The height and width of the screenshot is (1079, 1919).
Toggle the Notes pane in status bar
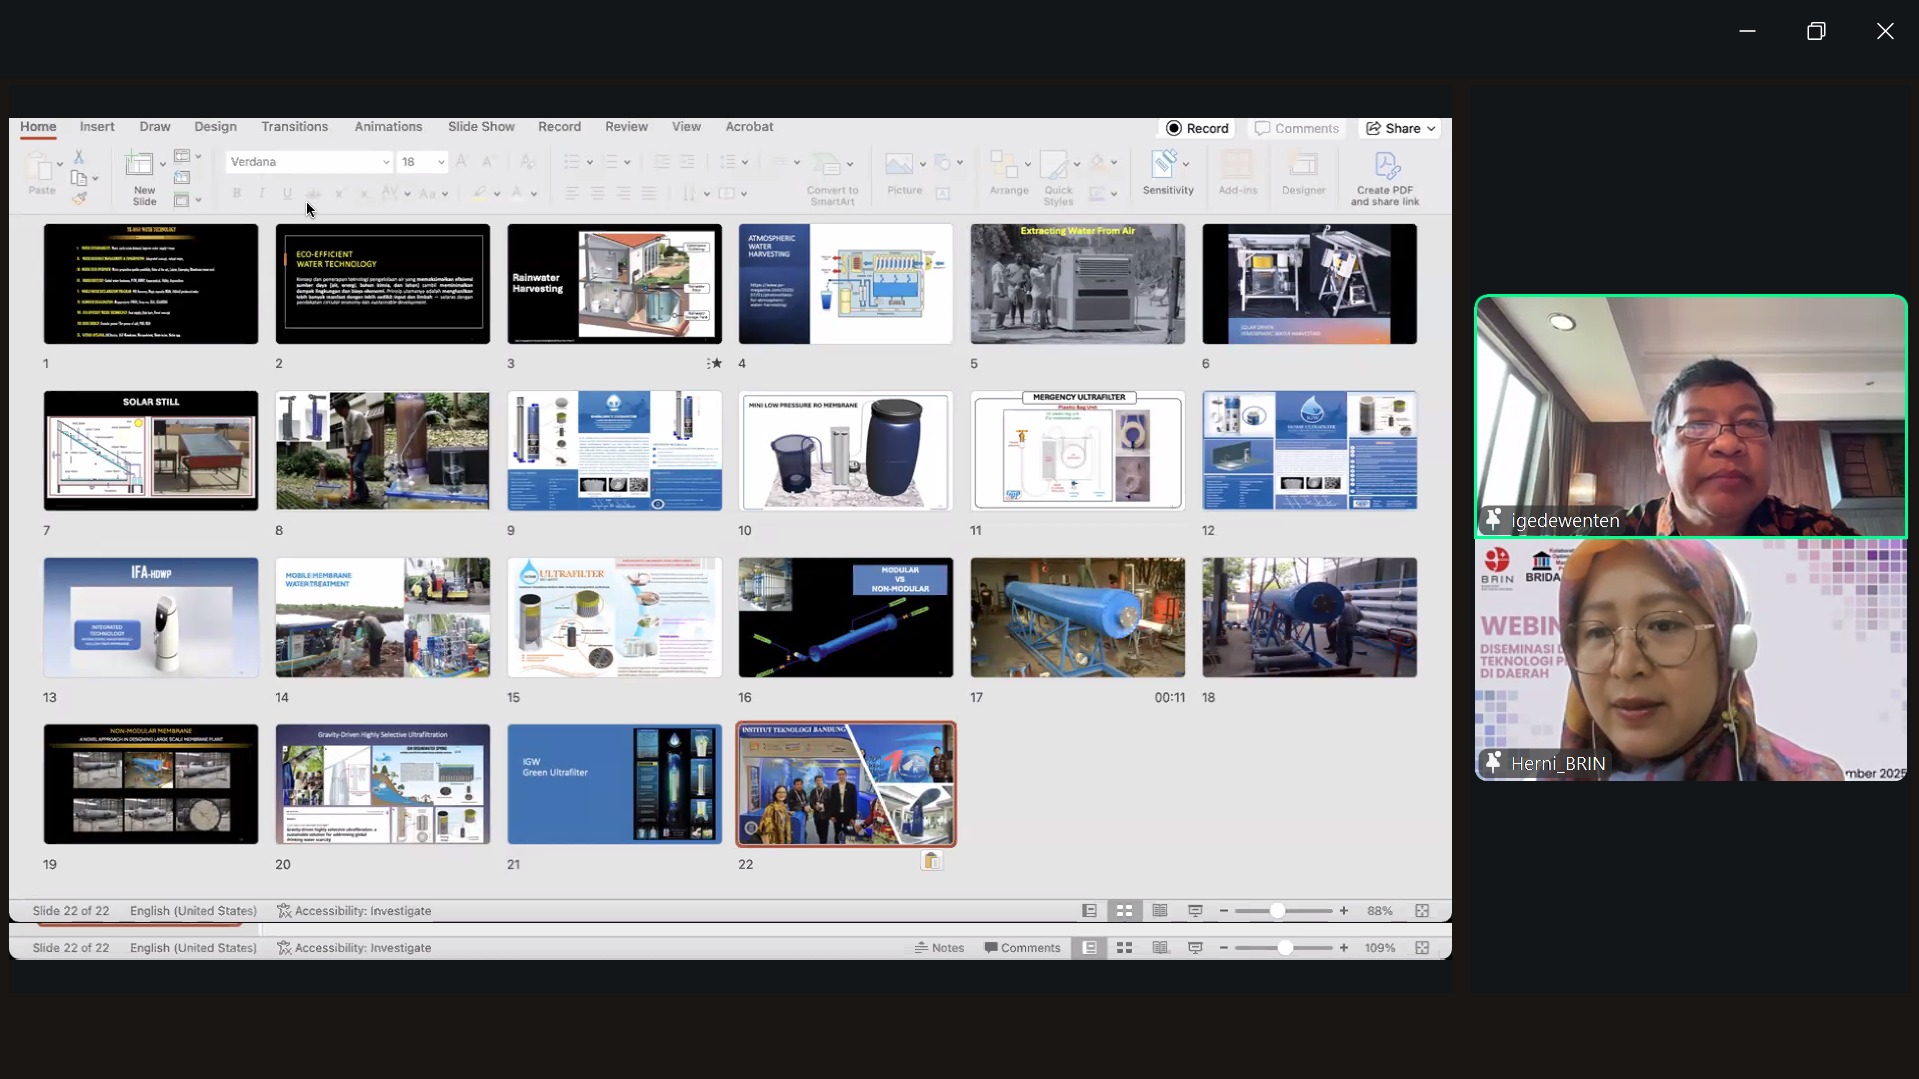click(x=940, y=948)
